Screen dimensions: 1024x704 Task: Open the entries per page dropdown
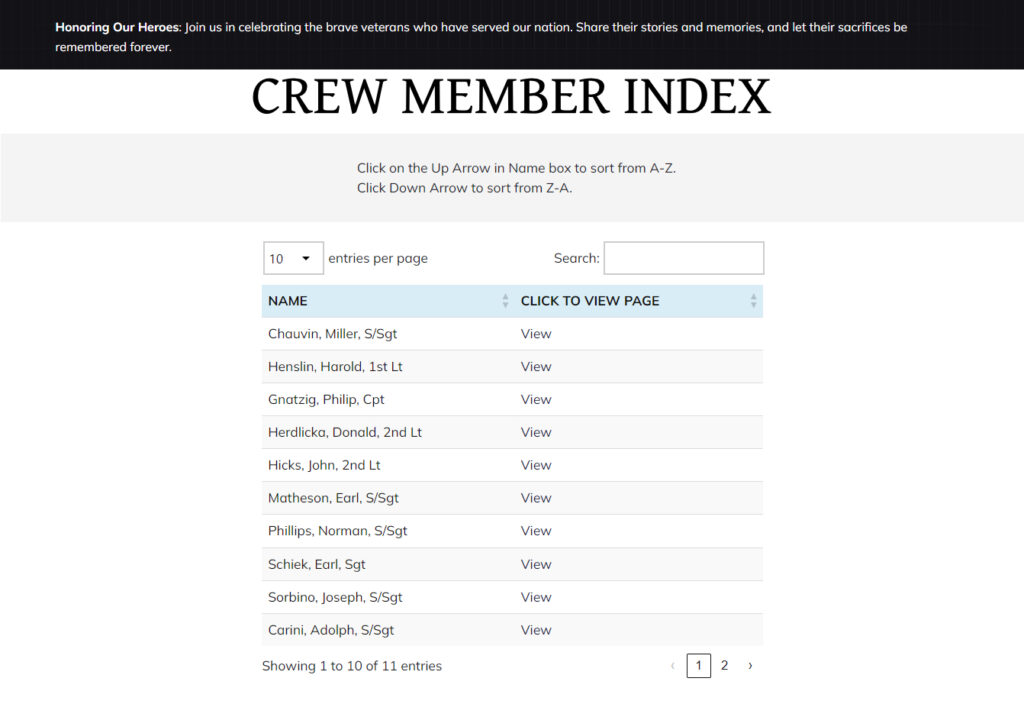(293, 258)
